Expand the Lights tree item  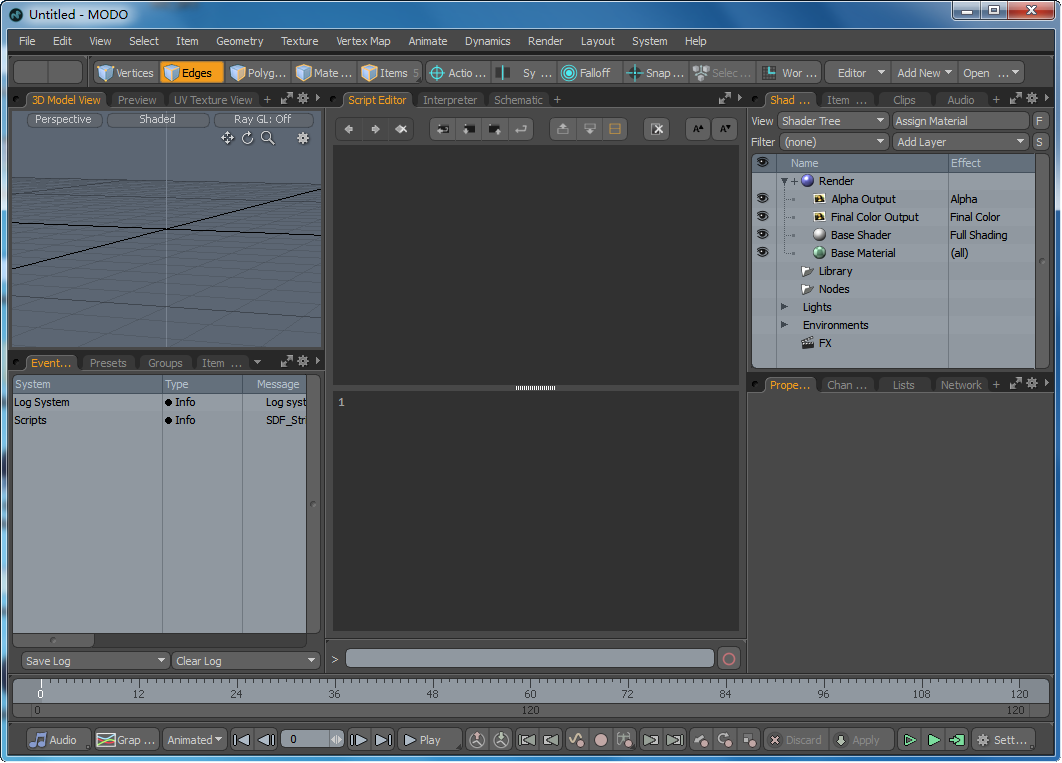(785, 307)
